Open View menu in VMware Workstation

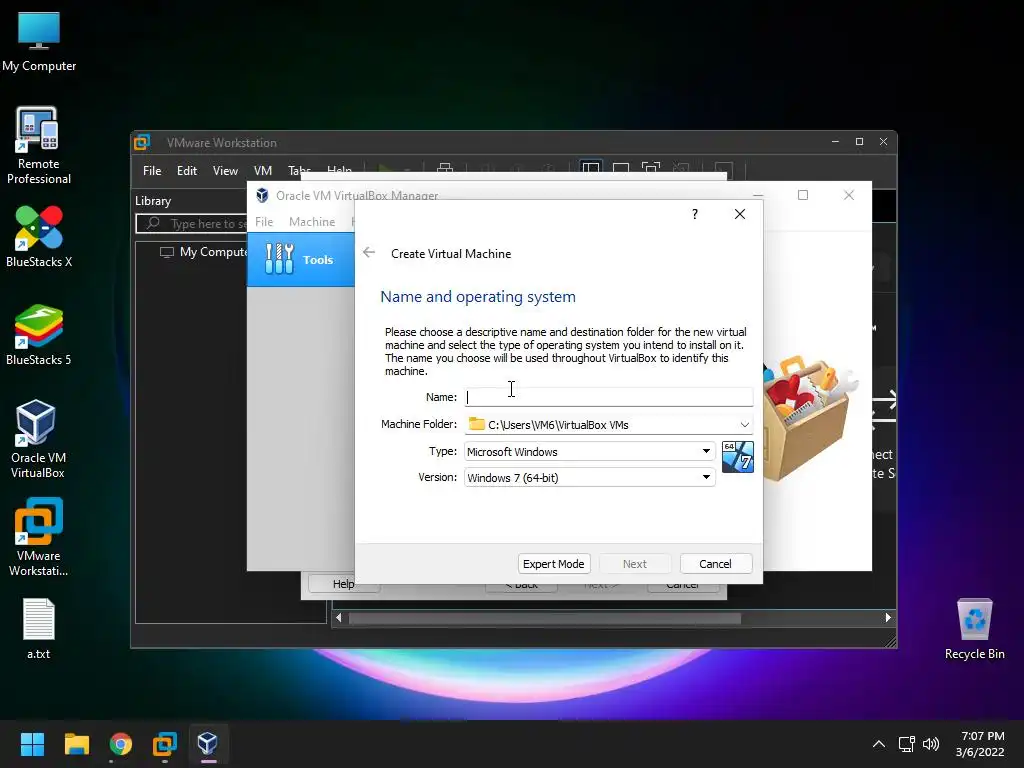coord(225,170)
